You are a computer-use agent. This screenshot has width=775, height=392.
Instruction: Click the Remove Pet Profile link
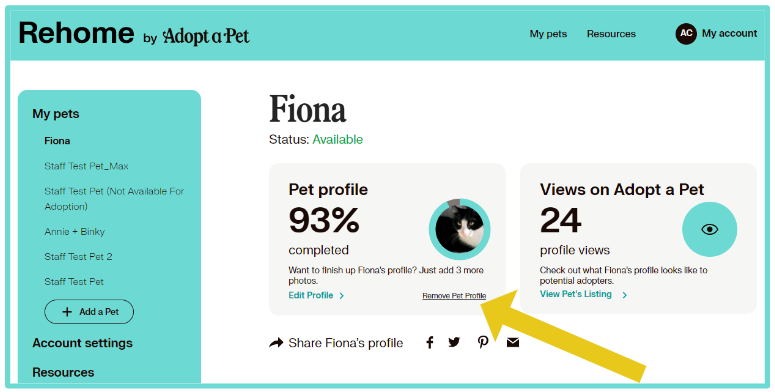[x=454, y=296]
